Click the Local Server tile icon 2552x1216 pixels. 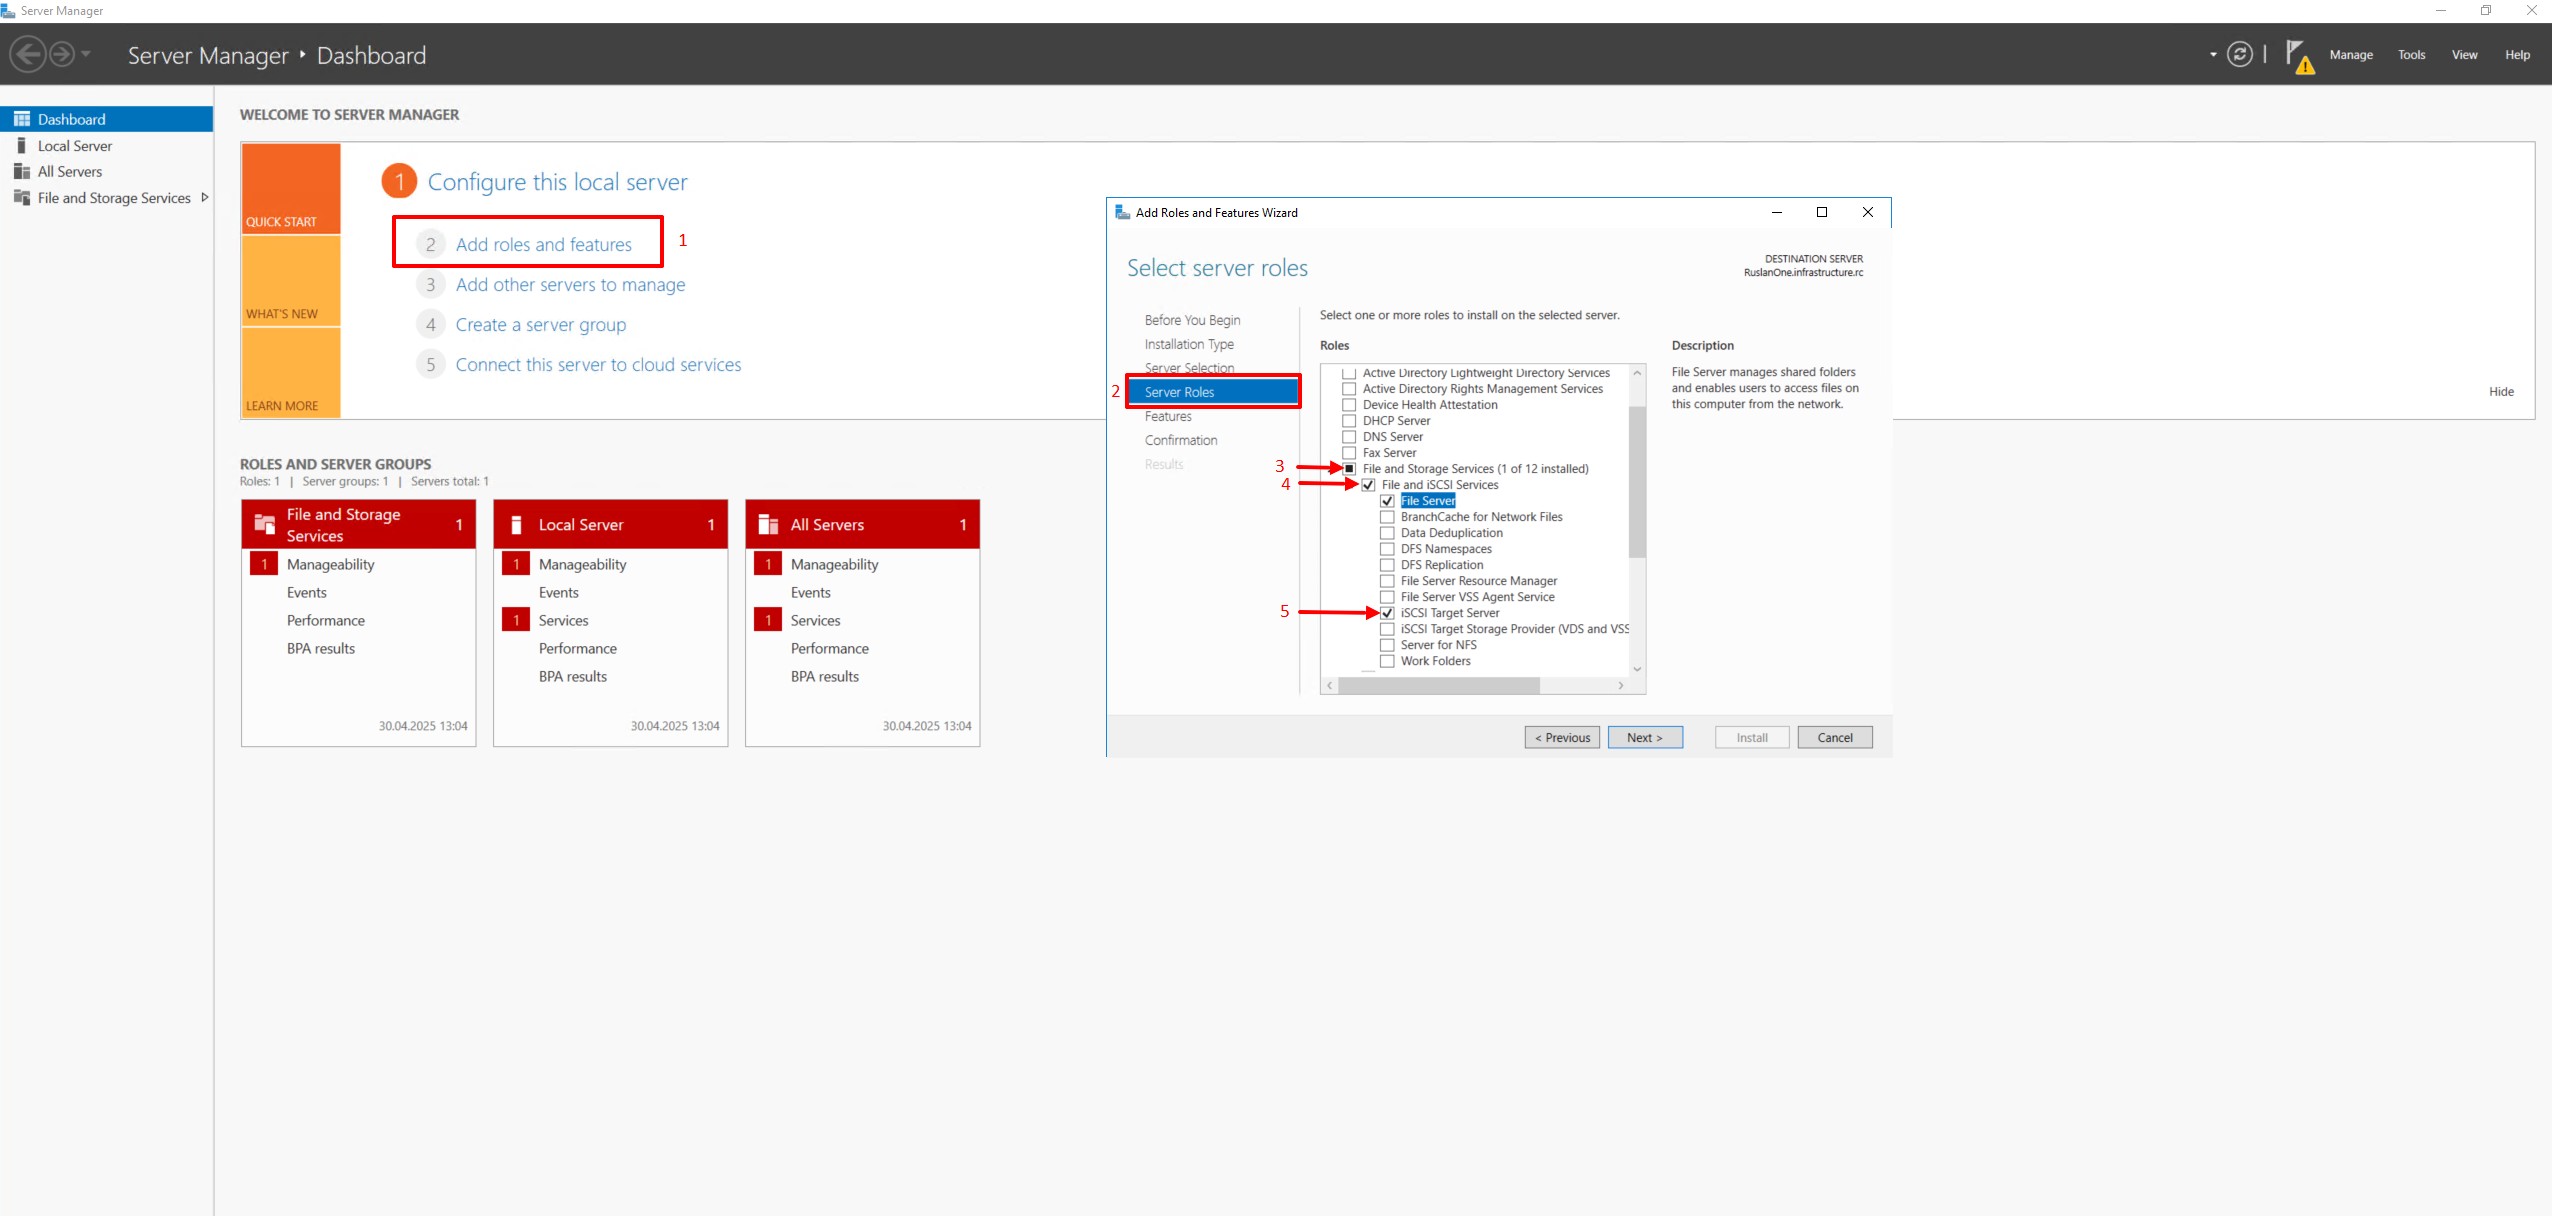(517, 525)
